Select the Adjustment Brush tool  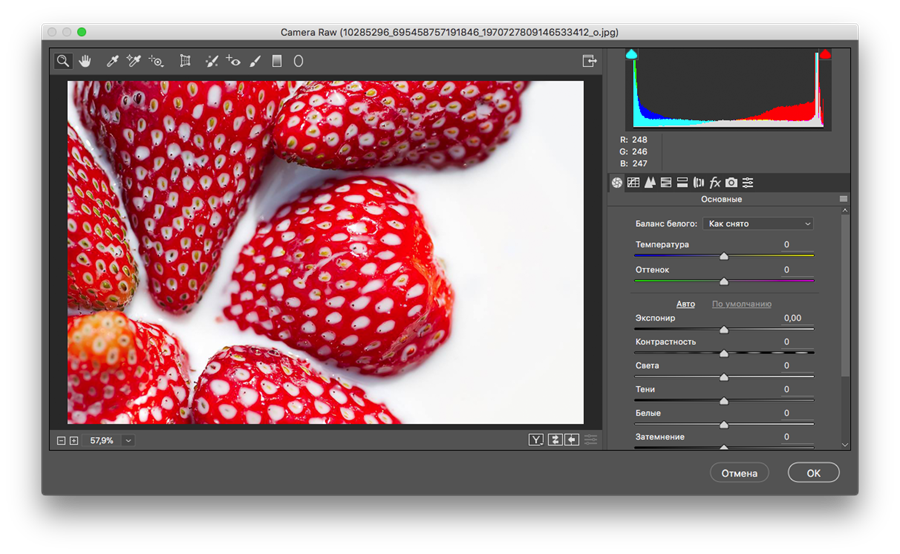click(x=255, y=61)
